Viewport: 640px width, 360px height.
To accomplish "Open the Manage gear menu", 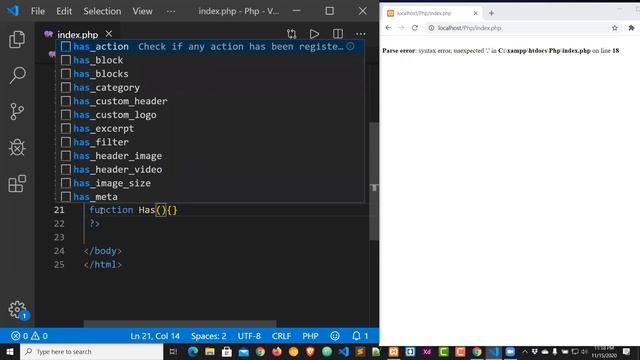I will pos(17,310).
